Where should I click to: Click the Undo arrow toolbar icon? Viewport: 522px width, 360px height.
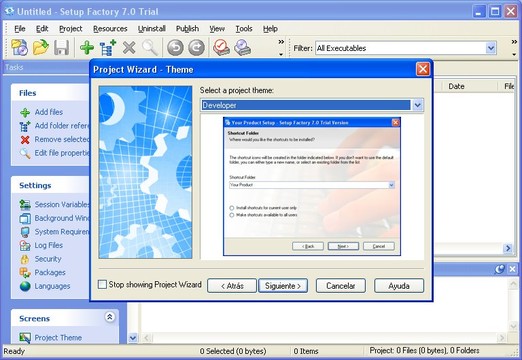(x=175, y=48)
